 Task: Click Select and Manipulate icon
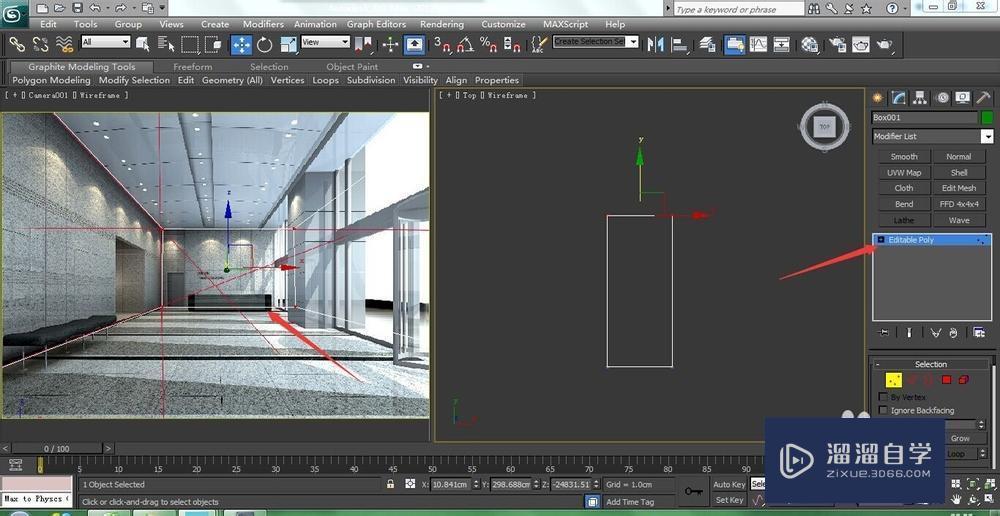[x=390, y=44]
